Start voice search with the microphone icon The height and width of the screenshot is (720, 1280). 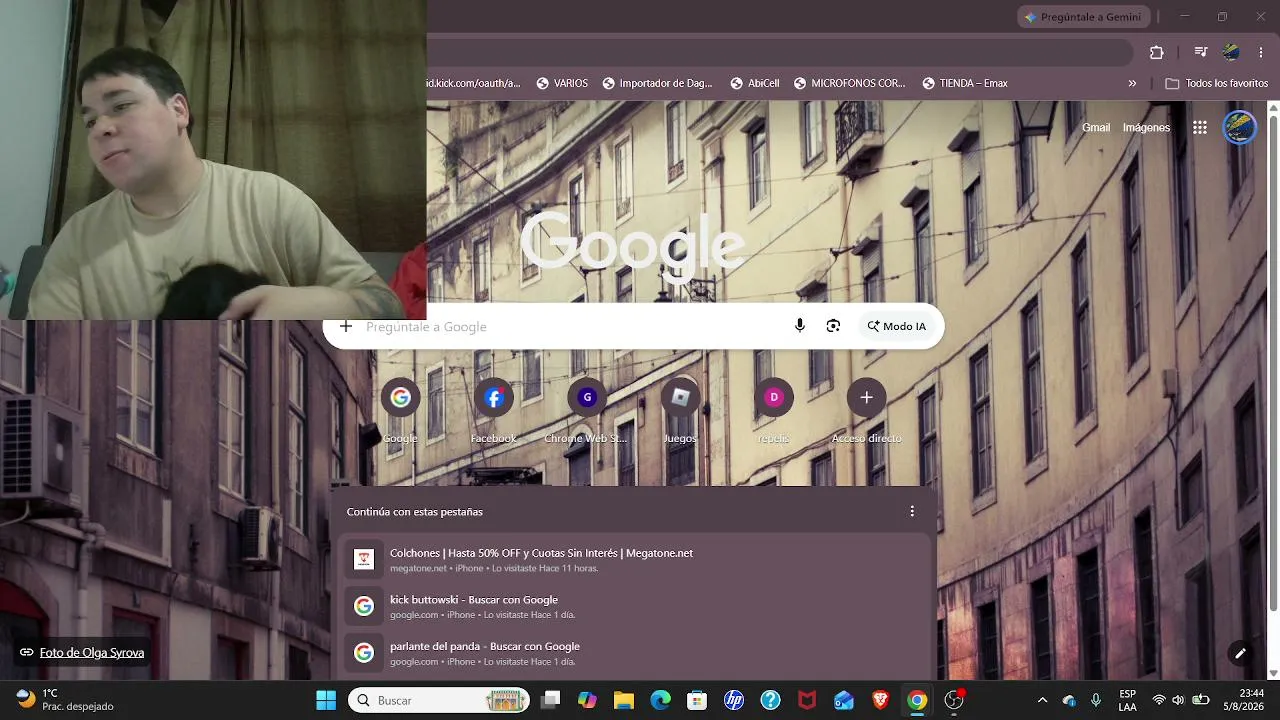coord(799,326)
